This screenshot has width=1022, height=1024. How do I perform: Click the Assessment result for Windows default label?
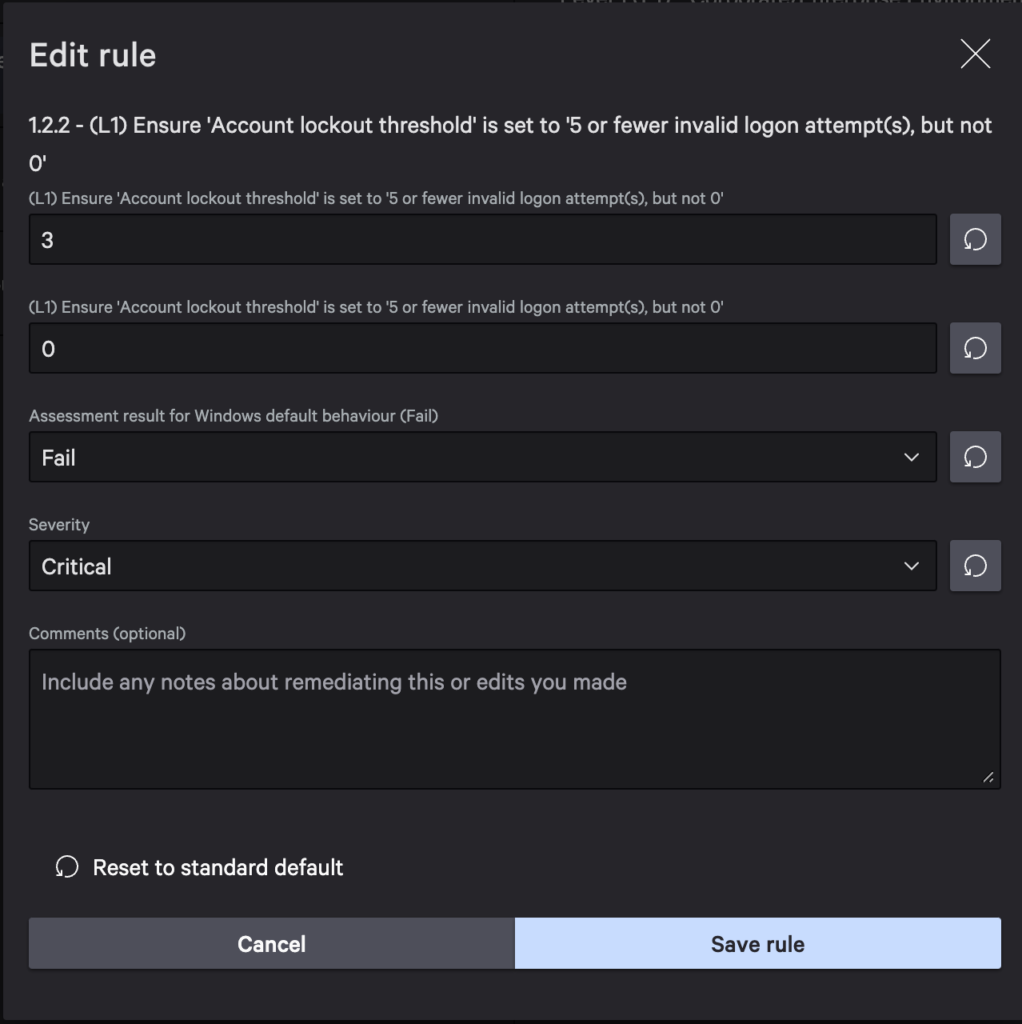point(233,416)
